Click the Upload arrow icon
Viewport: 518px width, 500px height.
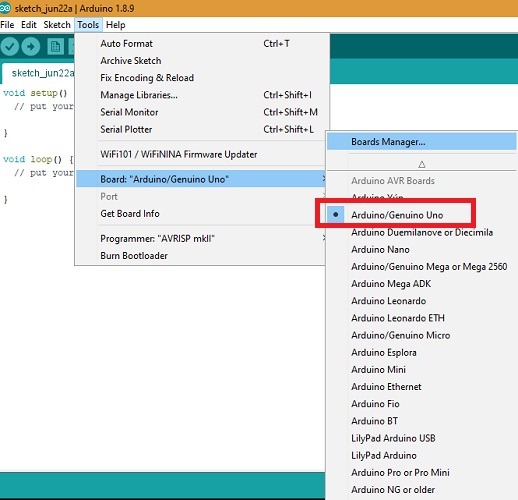(x=31, y=47)
